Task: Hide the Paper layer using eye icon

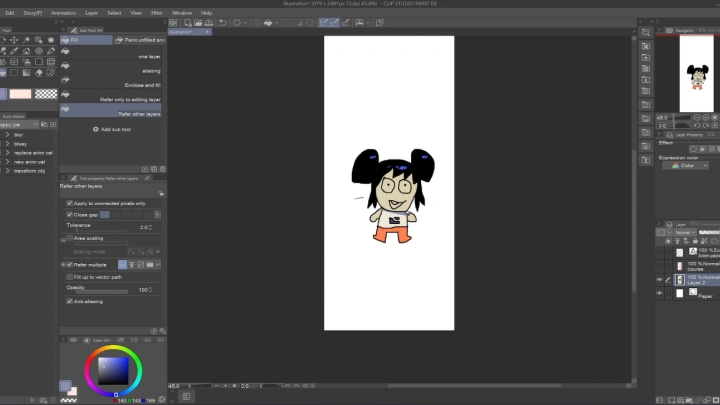Action: click(x=659, y=293)
